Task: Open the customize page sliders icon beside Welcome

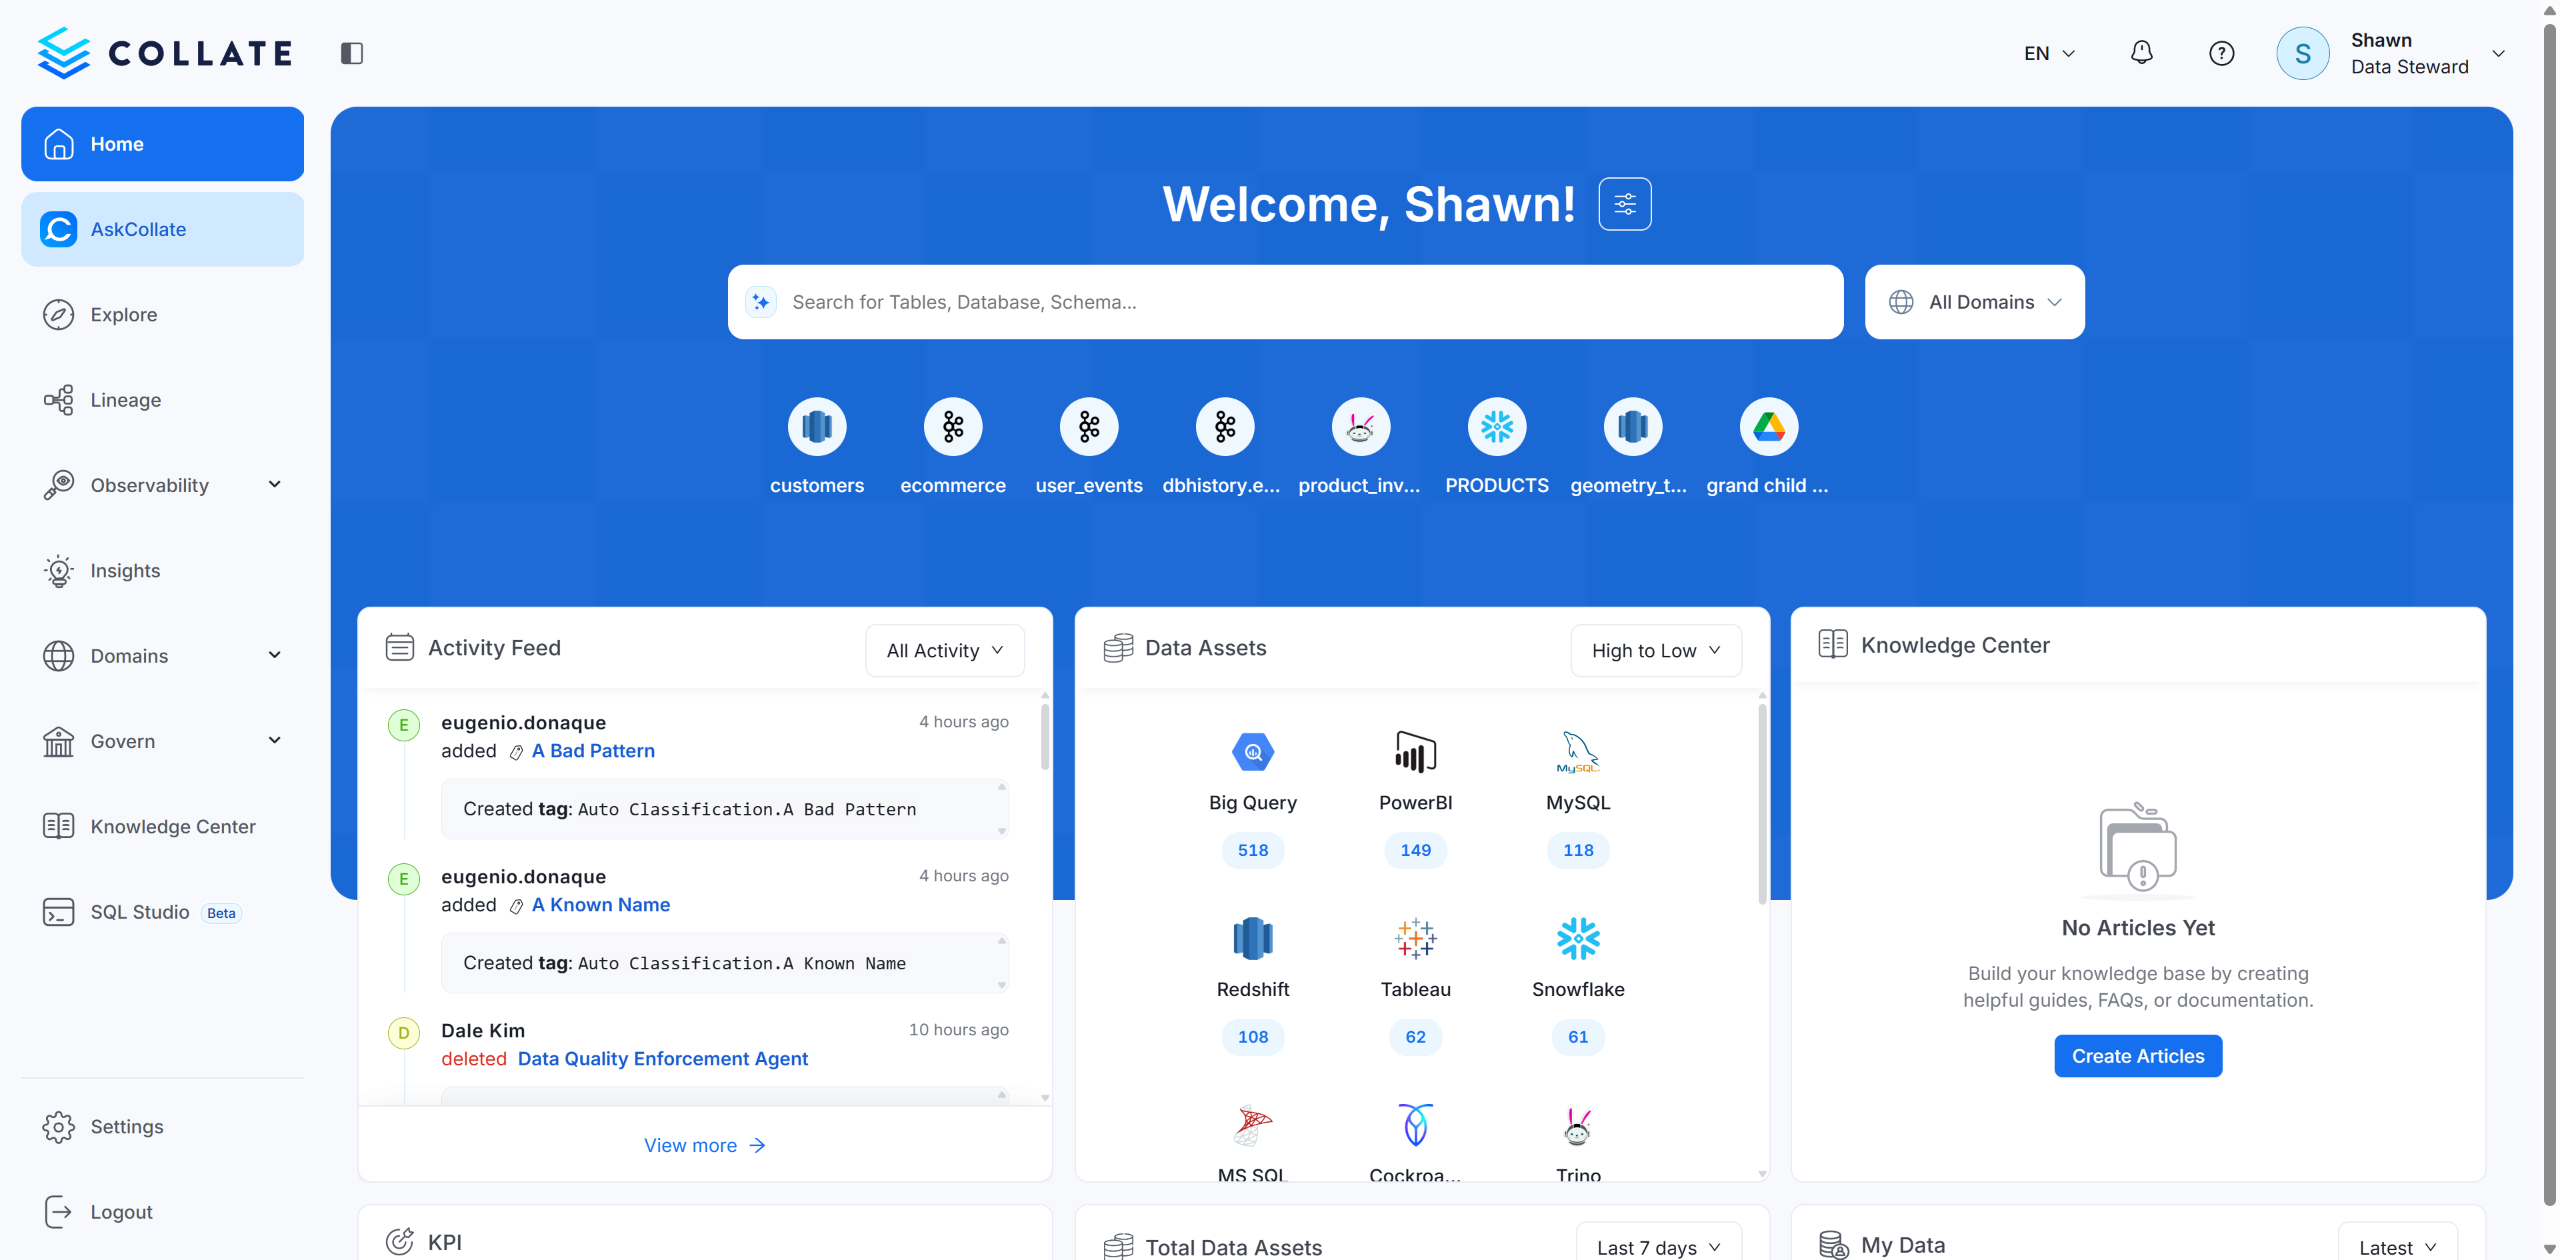Action: 1624,204
